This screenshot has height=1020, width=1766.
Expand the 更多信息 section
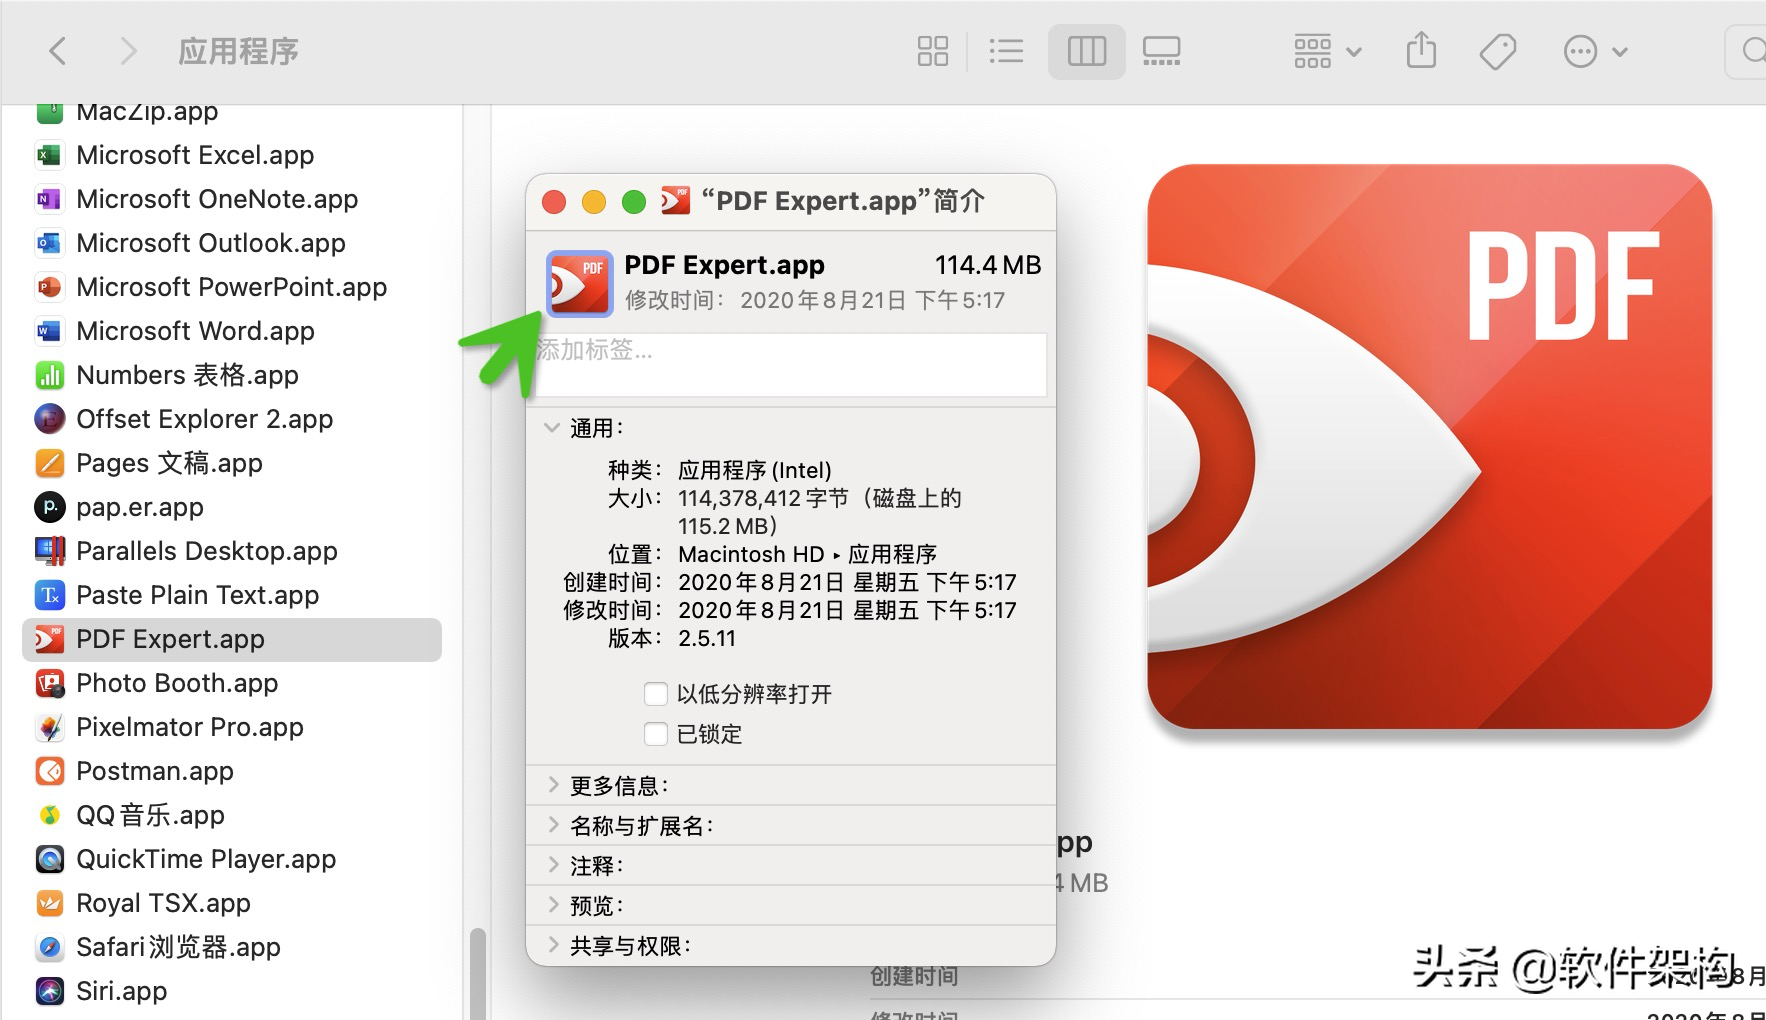(552, 785)
